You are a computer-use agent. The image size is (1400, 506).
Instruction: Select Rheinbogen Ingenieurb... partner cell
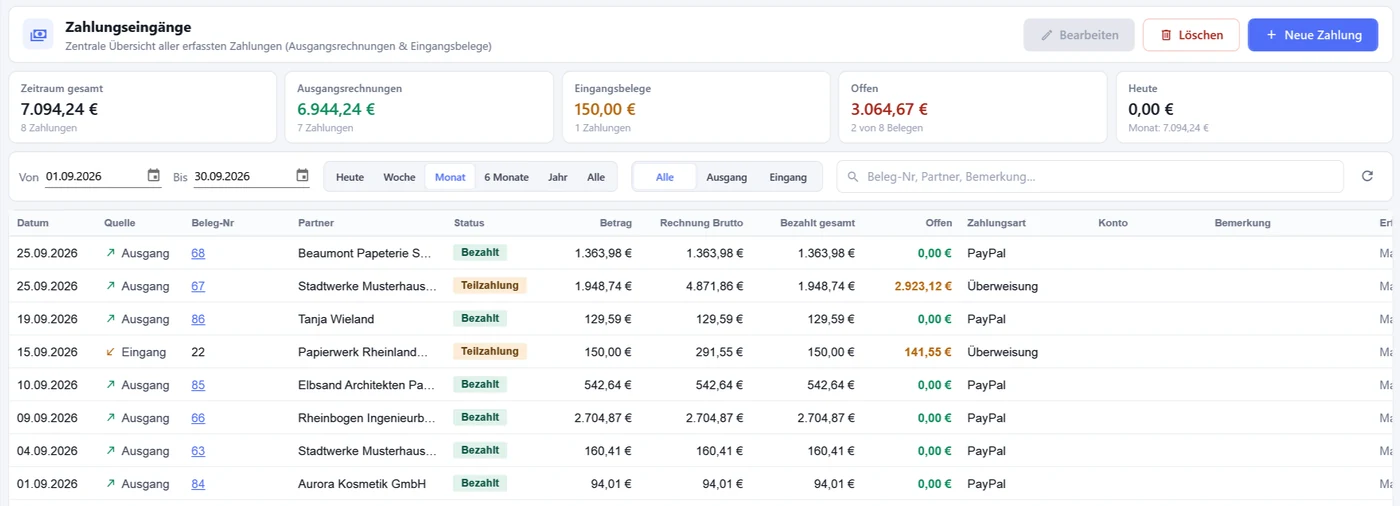point(367,418)
